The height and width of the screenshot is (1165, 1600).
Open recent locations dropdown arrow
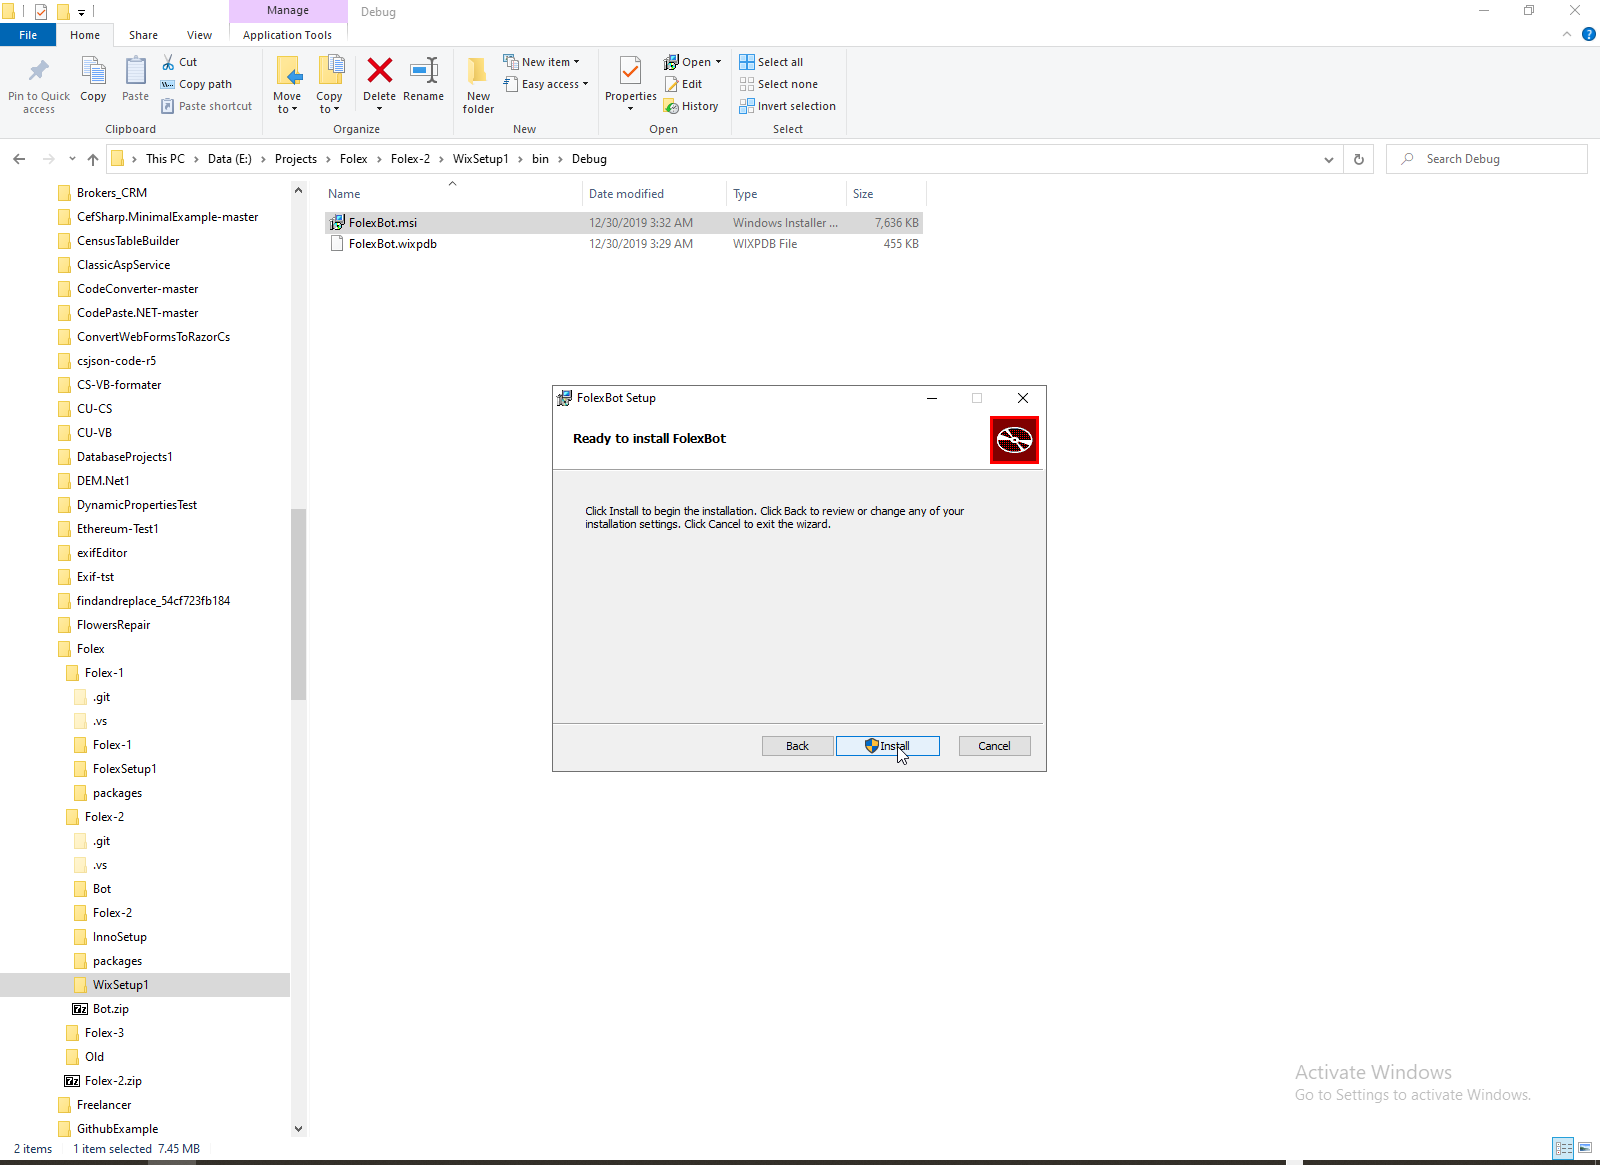coord(72,159)
